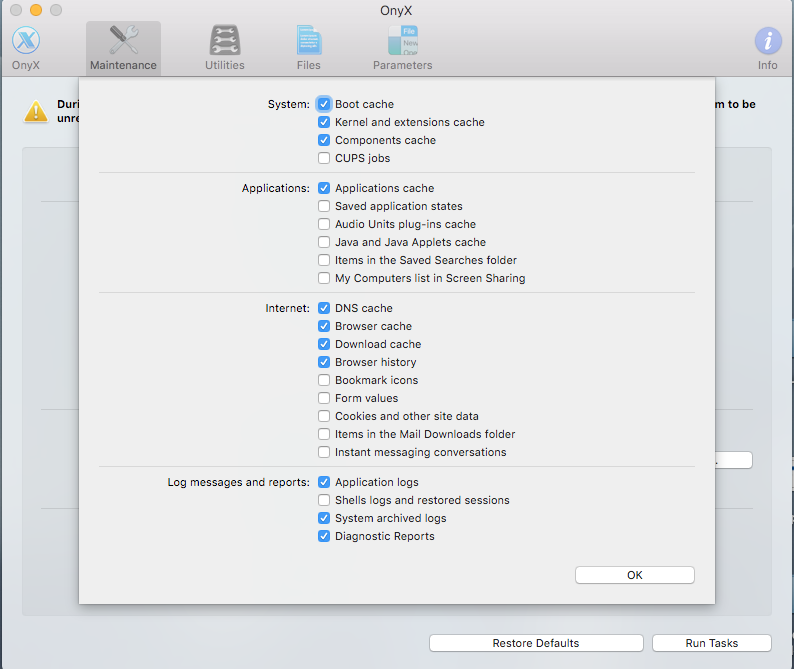This screenshot has width=794, height=669.
Task: Enable Cookies and other site data
Action: point(324,416)
